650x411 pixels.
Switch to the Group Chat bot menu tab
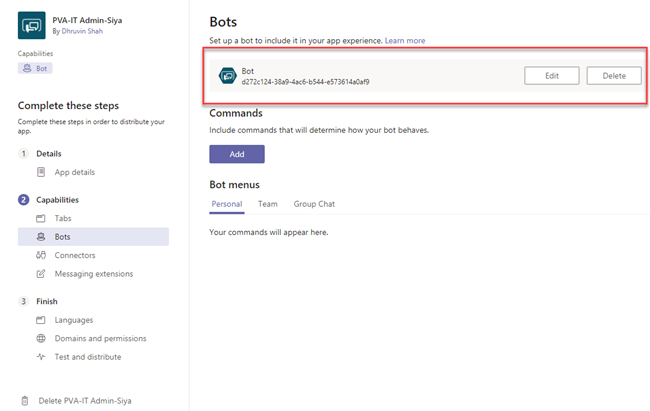click(x=314, y=204)
